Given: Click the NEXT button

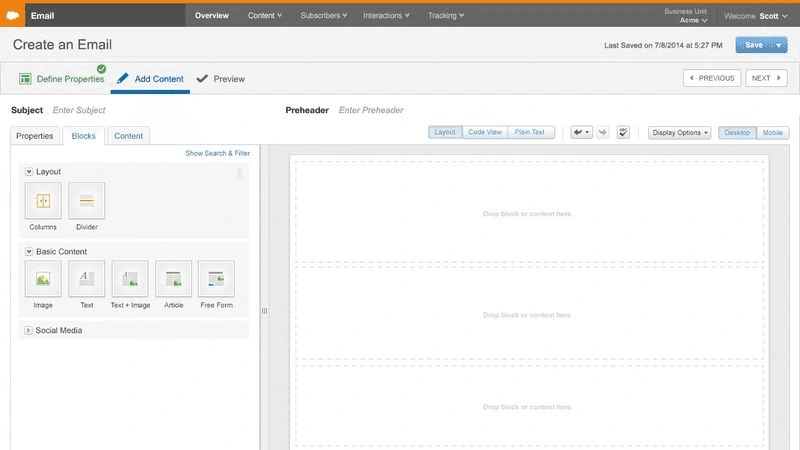Looking at the screenshot, I should tap(766, 78).
